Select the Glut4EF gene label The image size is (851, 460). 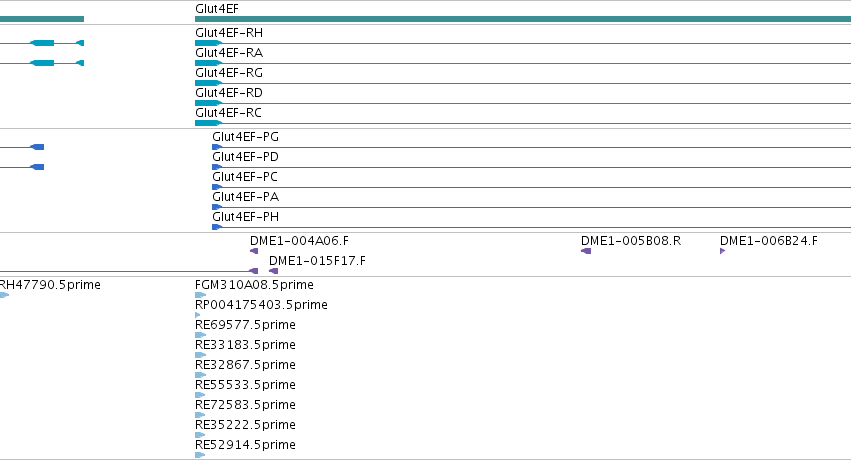(x=217, y=9)
